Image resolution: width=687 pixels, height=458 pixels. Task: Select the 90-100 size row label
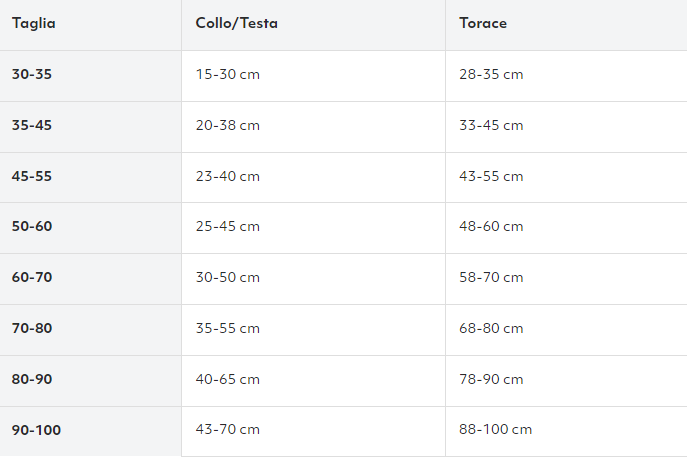36,430
